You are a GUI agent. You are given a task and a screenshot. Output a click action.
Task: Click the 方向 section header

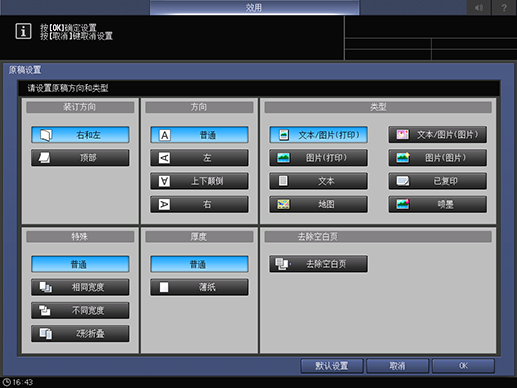199,107
